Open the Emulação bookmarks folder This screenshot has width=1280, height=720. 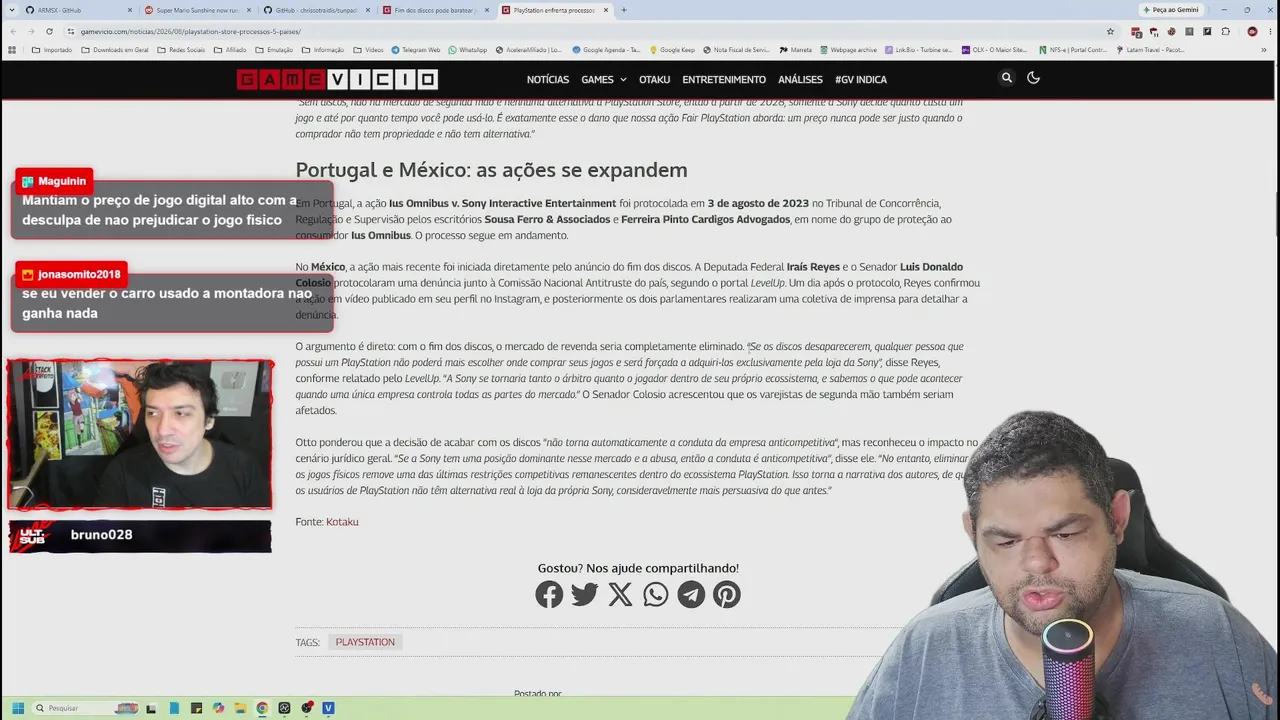click(274, 49)
